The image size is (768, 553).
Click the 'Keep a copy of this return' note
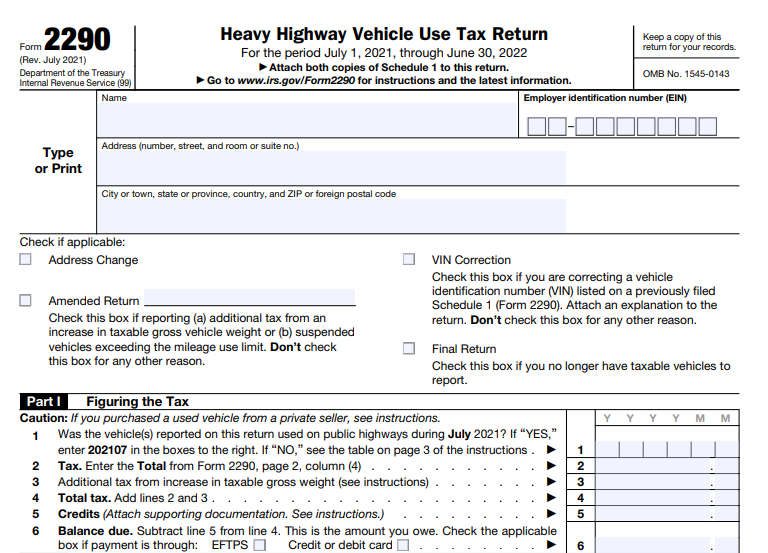[x=689, y=42]
